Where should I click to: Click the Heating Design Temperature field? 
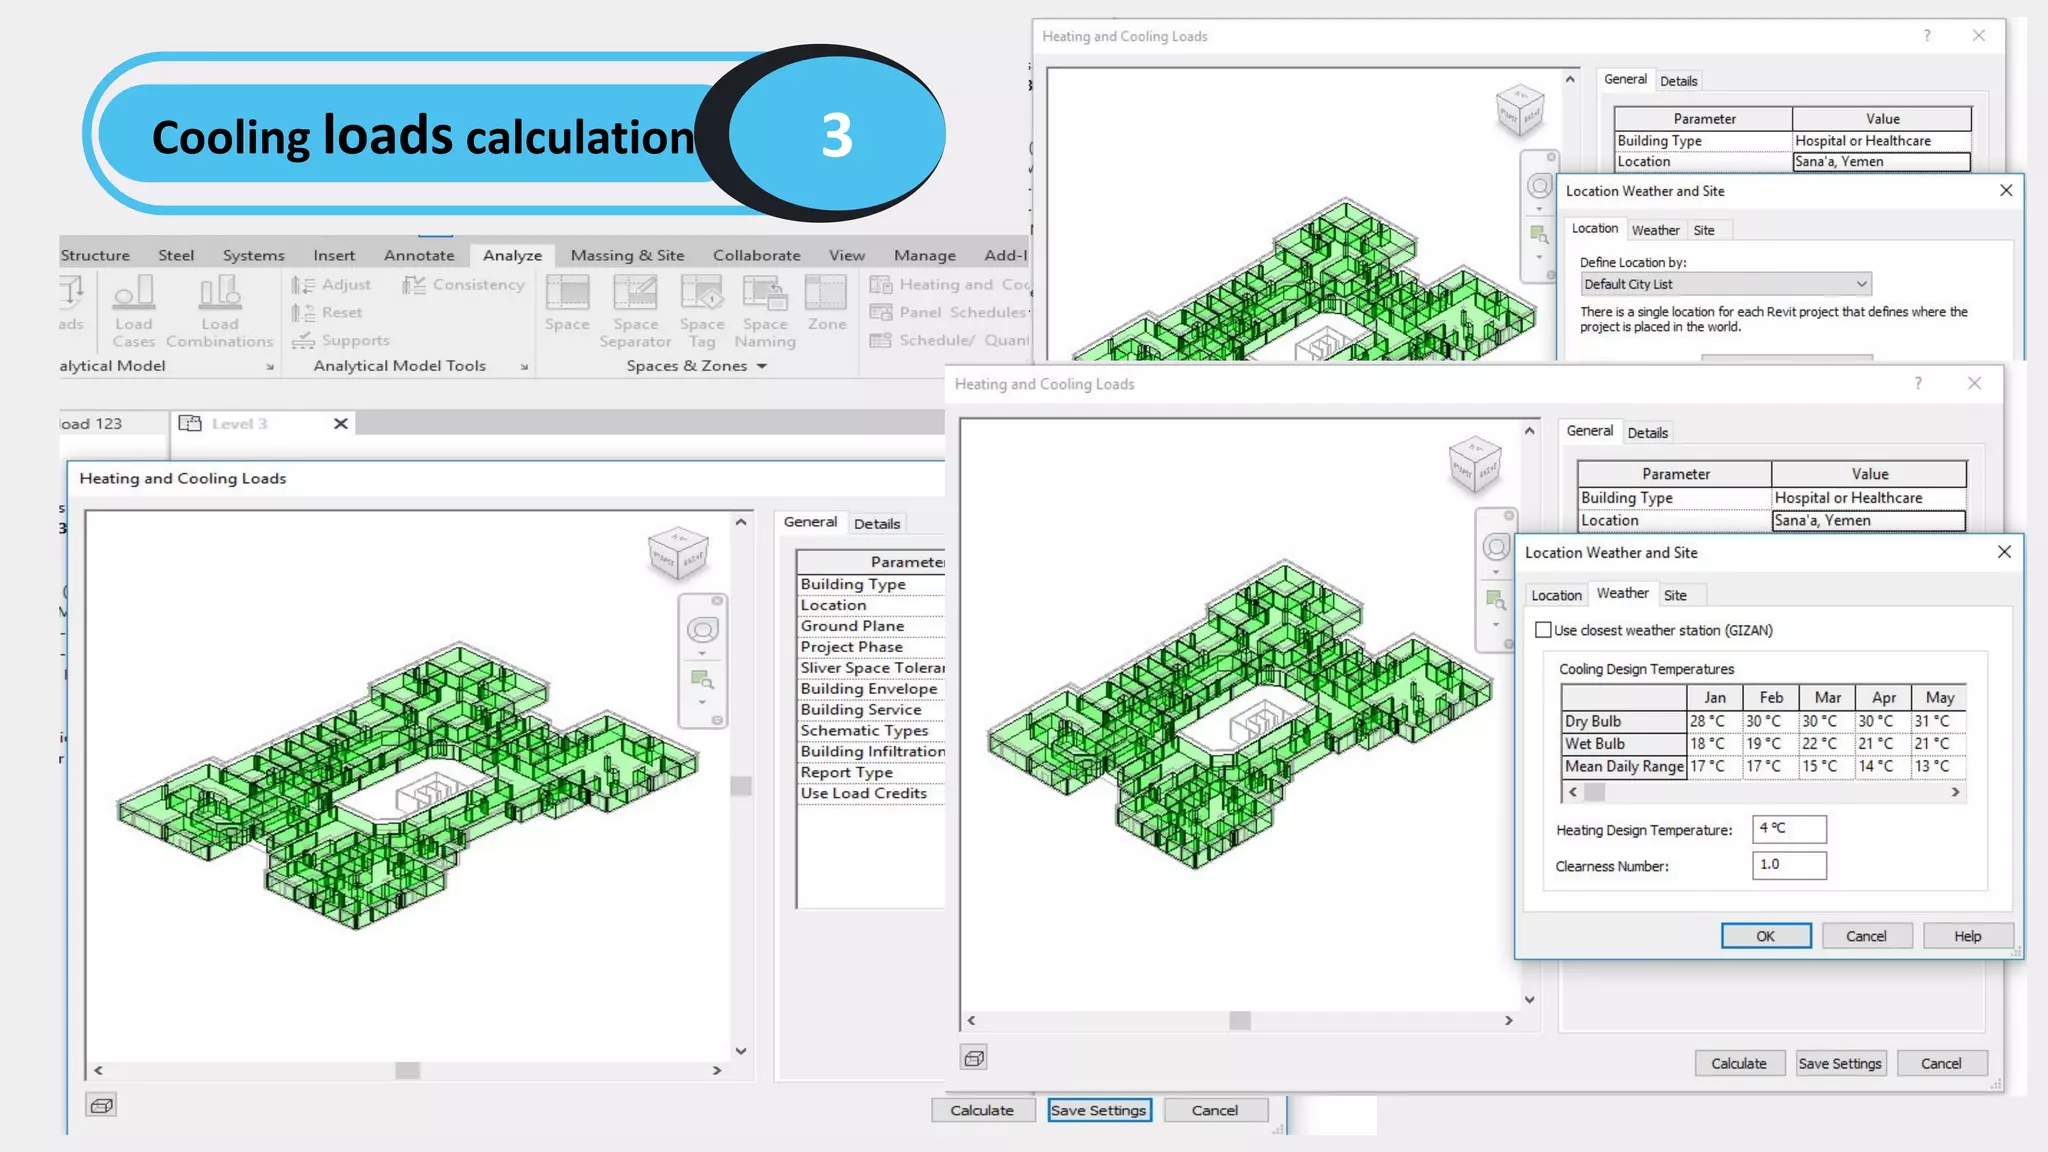coord(1788,829)
